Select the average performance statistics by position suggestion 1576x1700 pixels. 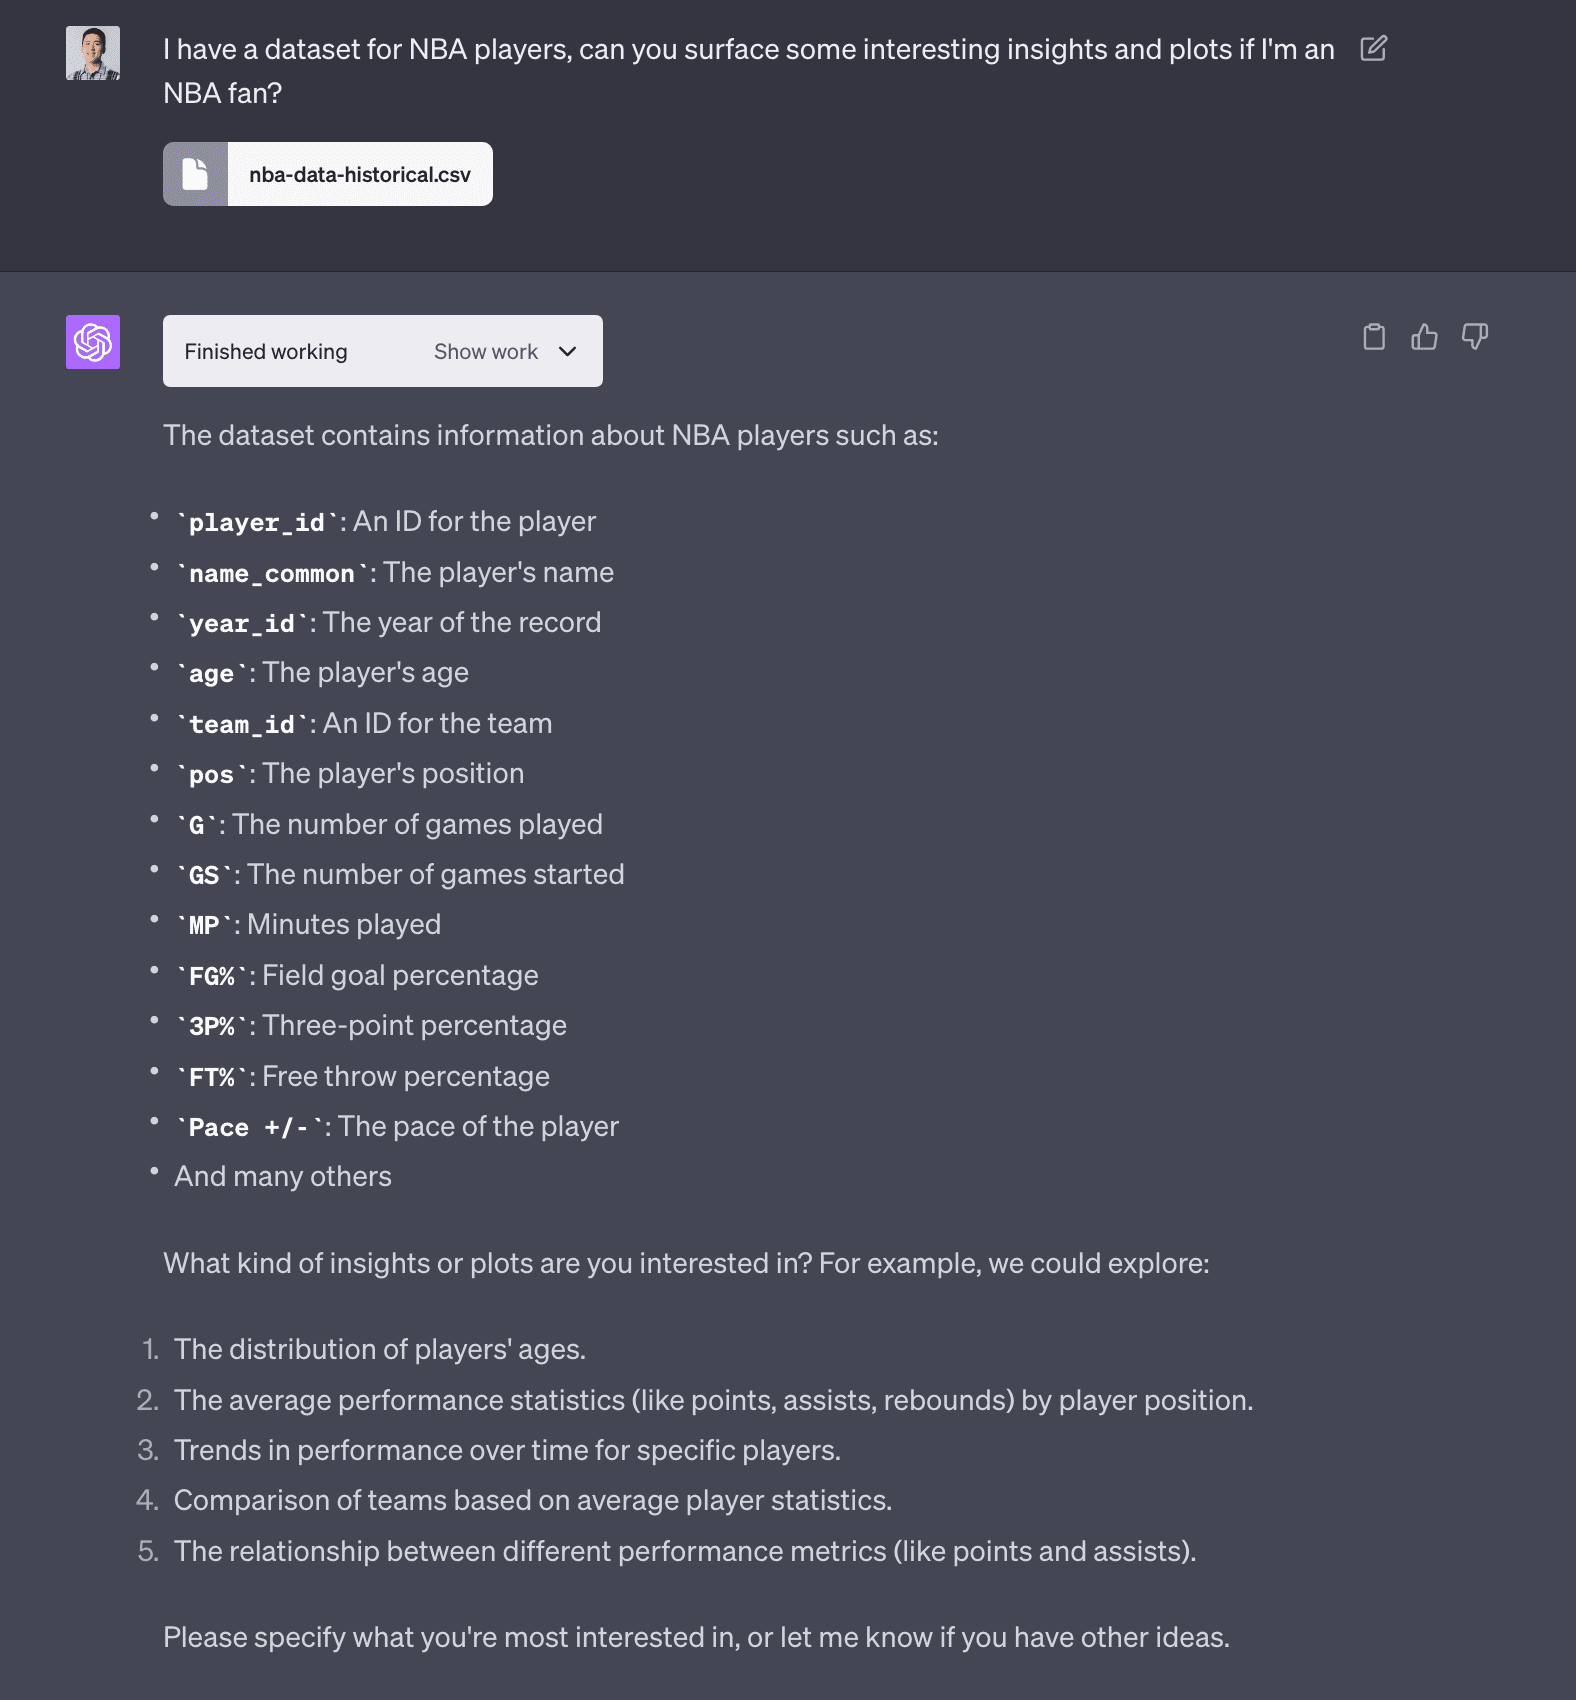713,1401
